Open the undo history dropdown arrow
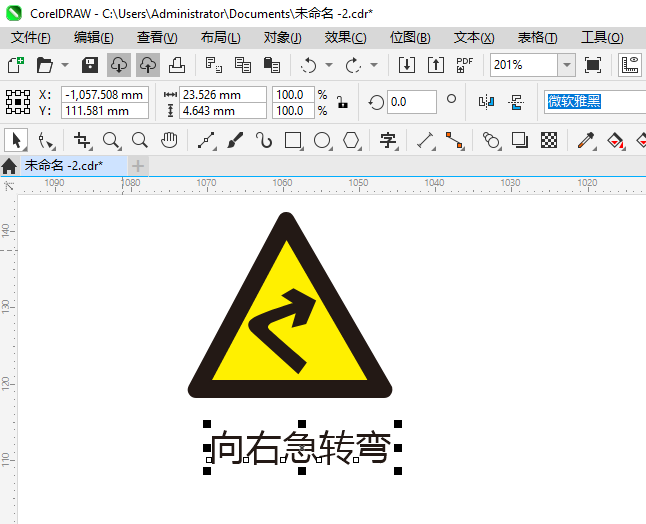The height and width of the screenshot is (524, 646). click(x=329, y=65)
